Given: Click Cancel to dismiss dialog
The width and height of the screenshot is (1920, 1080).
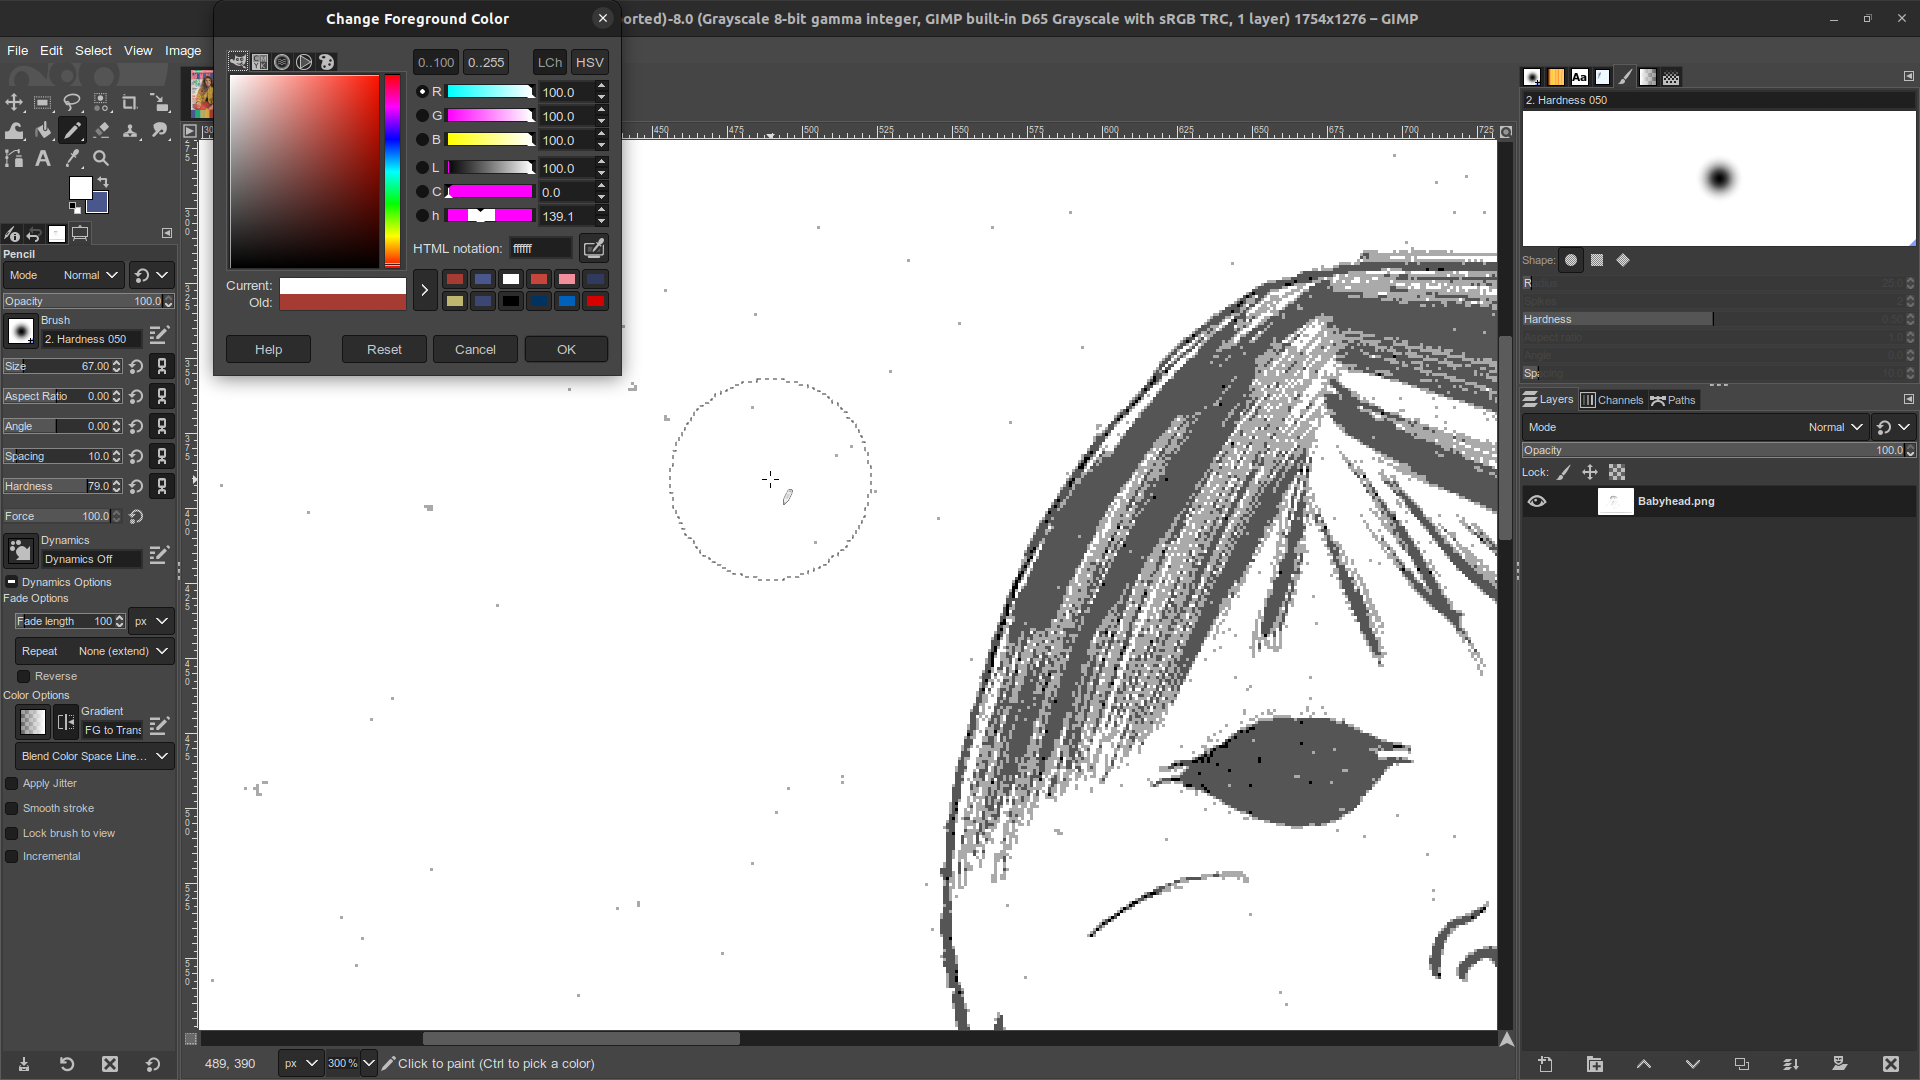Looking at the screenshot, I should 475,348.
